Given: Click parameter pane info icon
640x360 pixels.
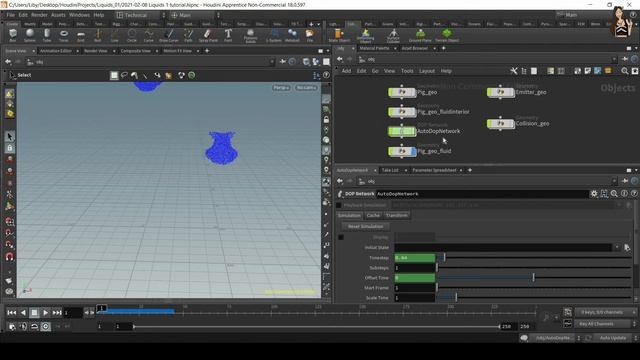Looking at the screenshot, I should (x=624, y=194).
